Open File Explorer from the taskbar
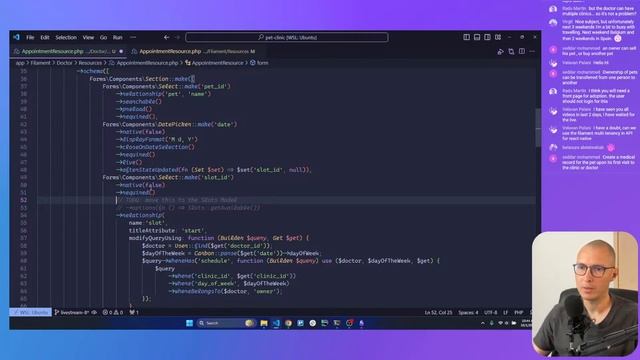Image resolution: width=640 pixels, height=360 pixels. 264,323
